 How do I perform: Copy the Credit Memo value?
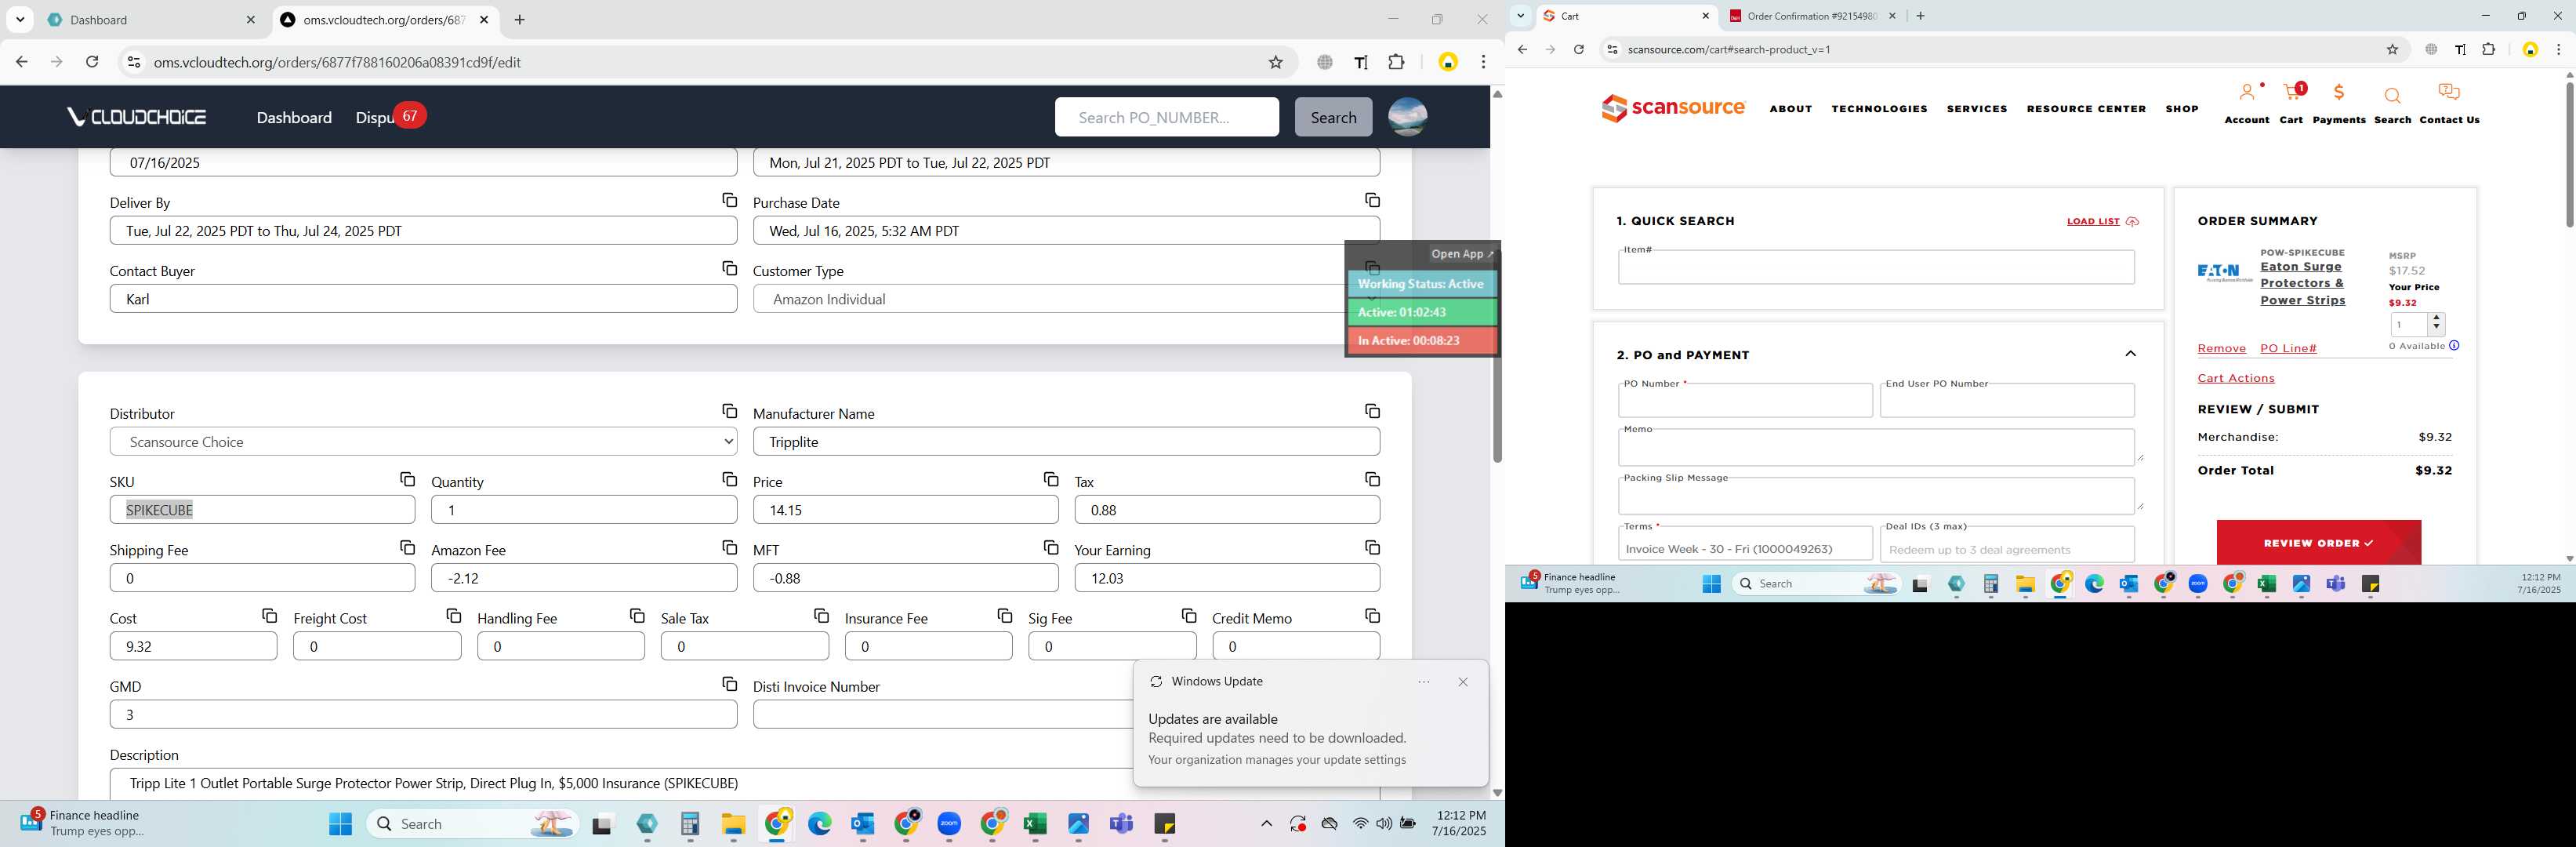point(1372,616)
